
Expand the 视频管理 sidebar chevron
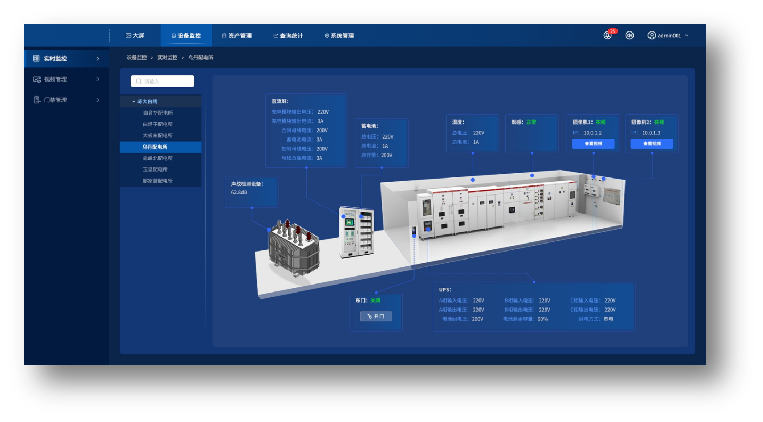98,79
